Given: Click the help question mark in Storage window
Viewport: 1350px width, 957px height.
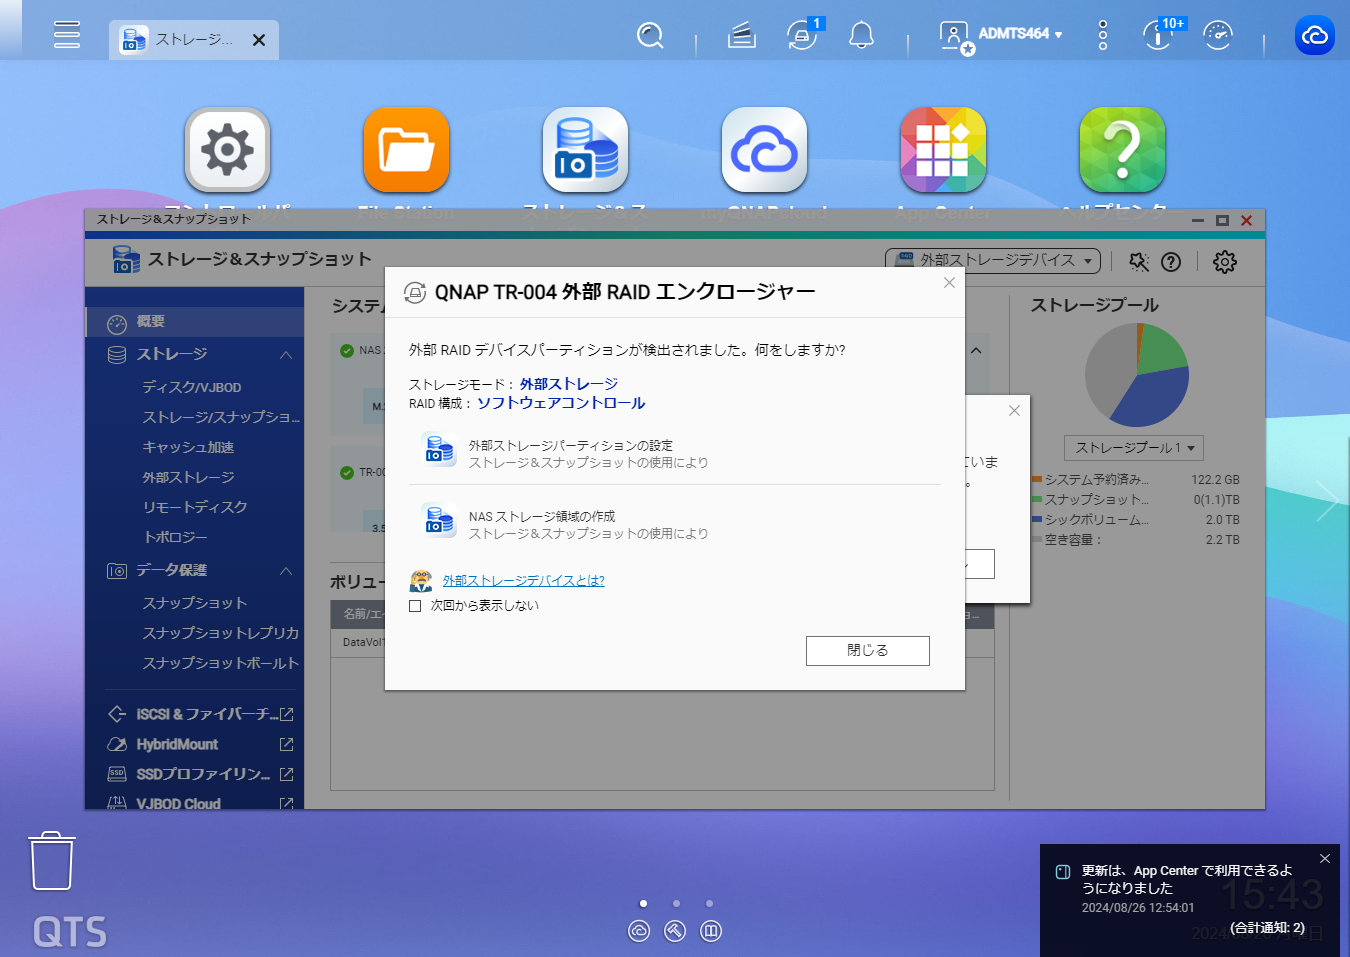Looking at the screenshot, I should tap(1171, 262).
